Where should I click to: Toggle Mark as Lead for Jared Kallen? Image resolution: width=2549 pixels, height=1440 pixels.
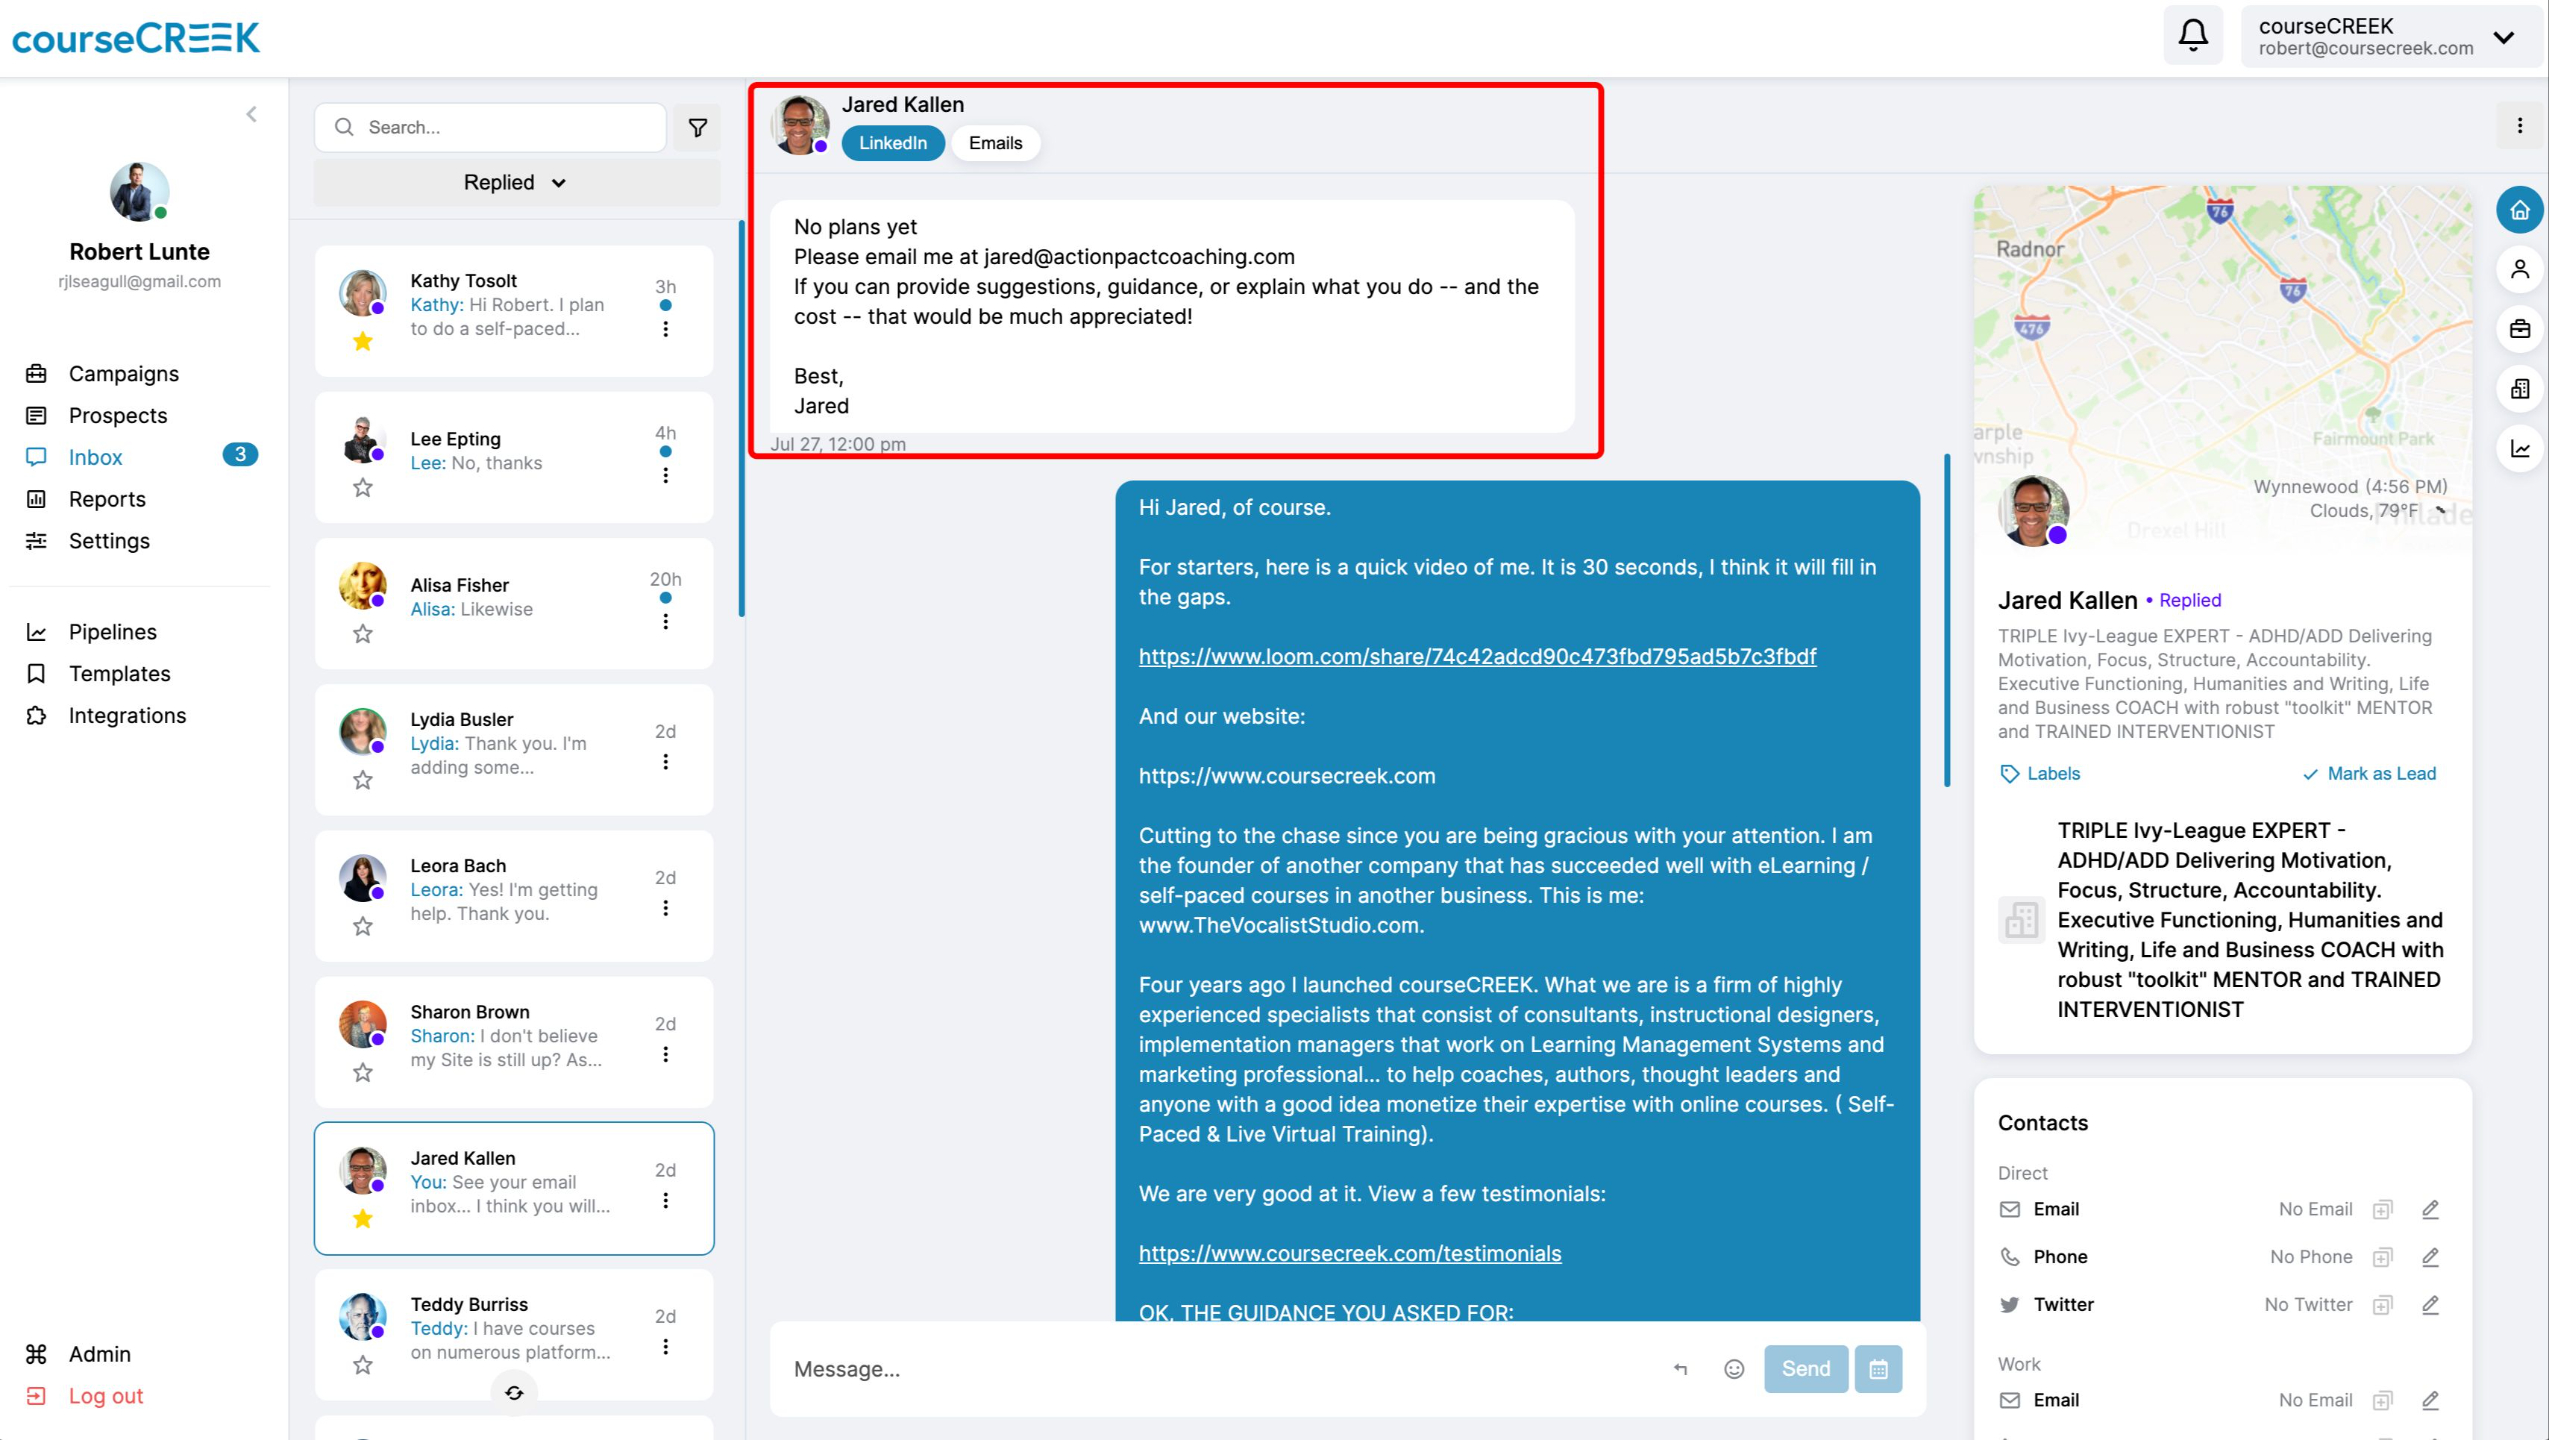click(x=2369, y=773)
